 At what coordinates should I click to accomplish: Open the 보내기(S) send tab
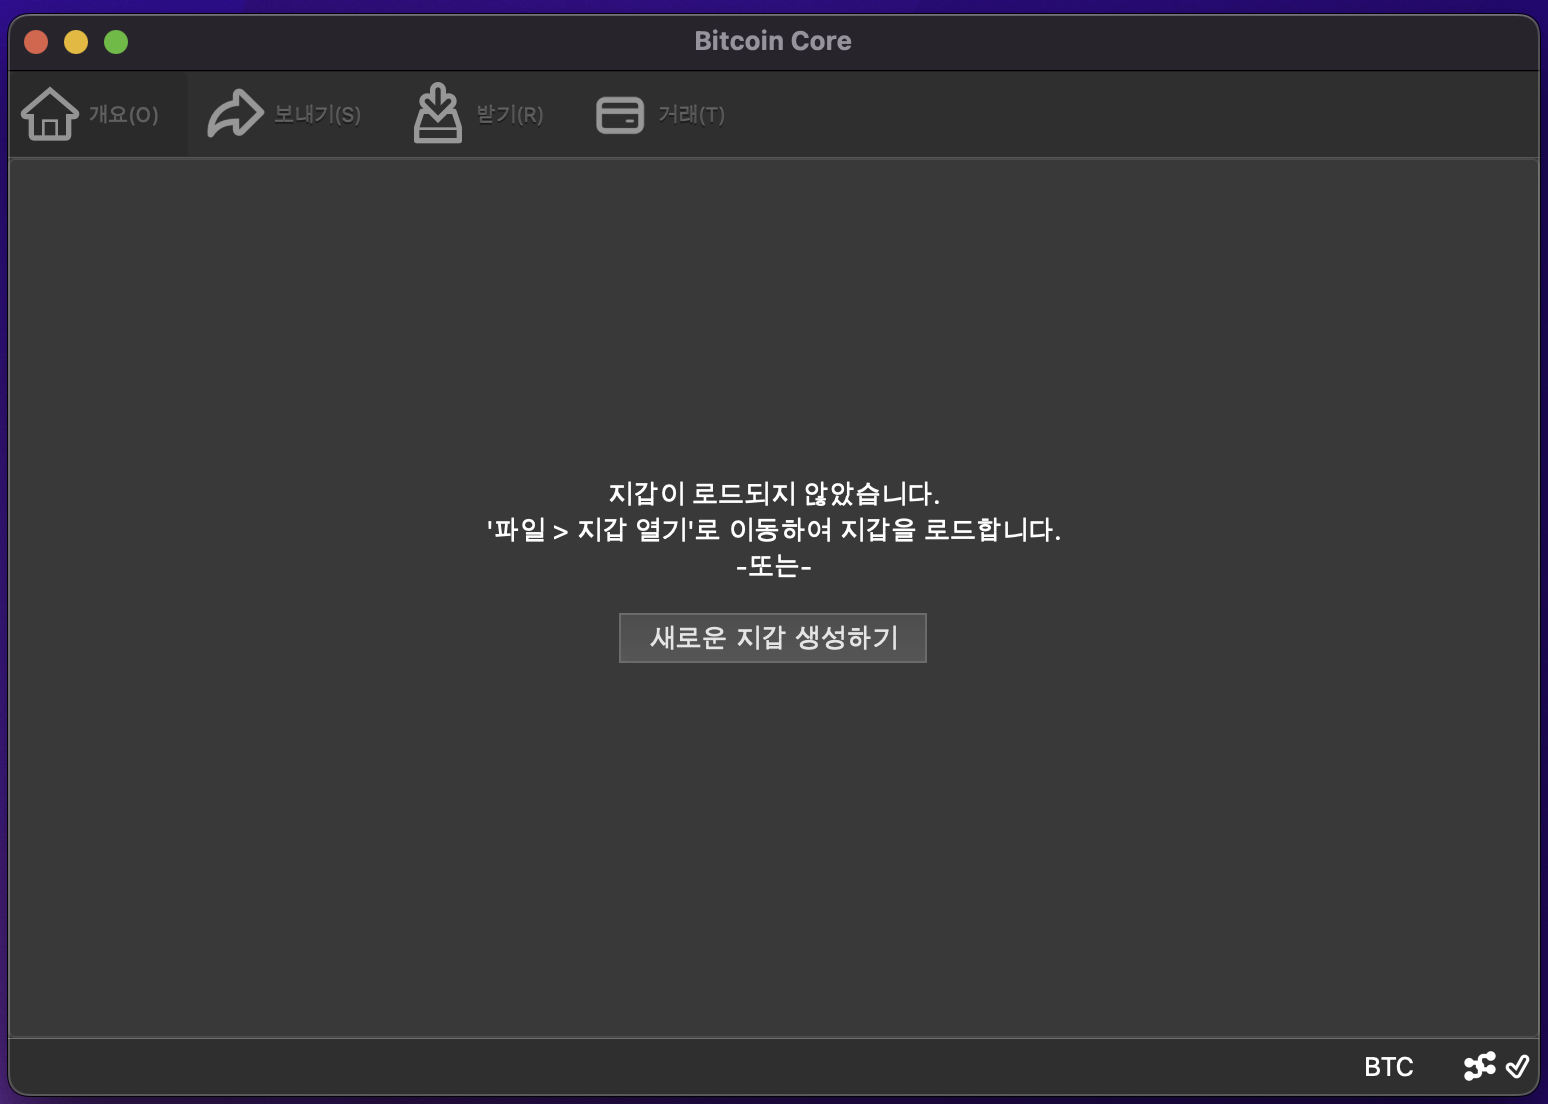pos(284,114)
